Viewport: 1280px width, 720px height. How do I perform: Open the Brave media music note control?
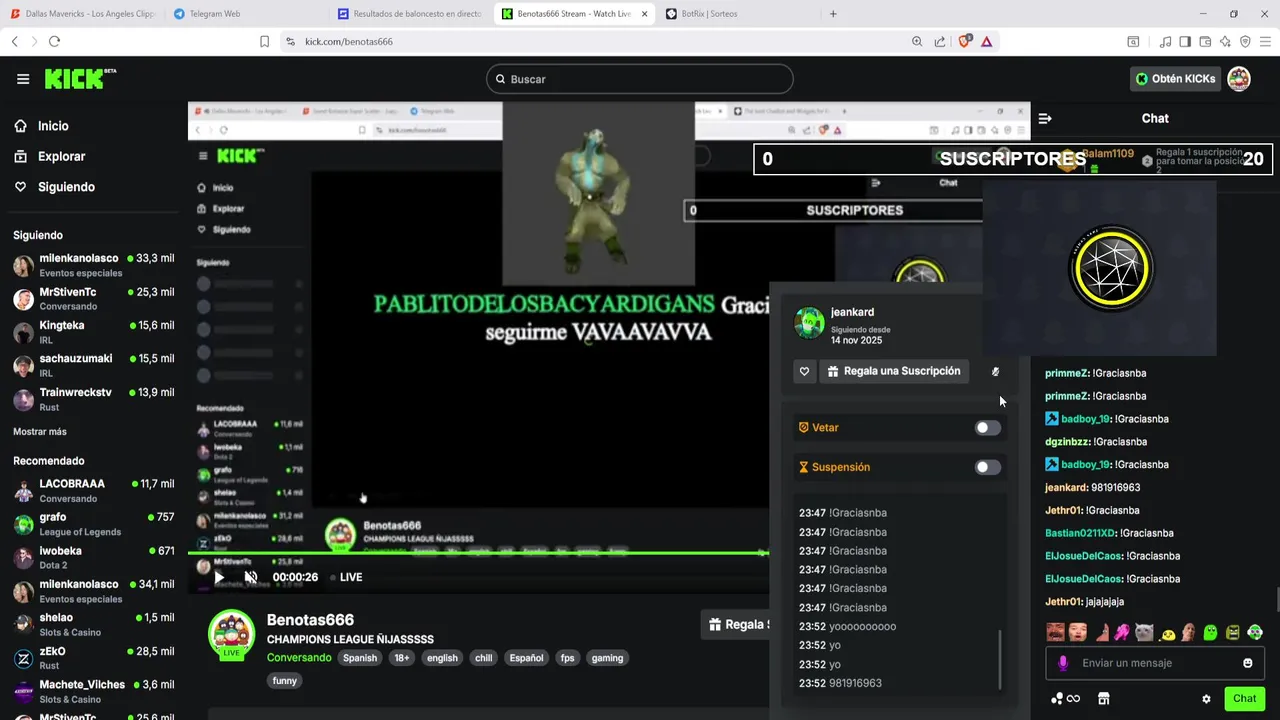coord(1165,41)
